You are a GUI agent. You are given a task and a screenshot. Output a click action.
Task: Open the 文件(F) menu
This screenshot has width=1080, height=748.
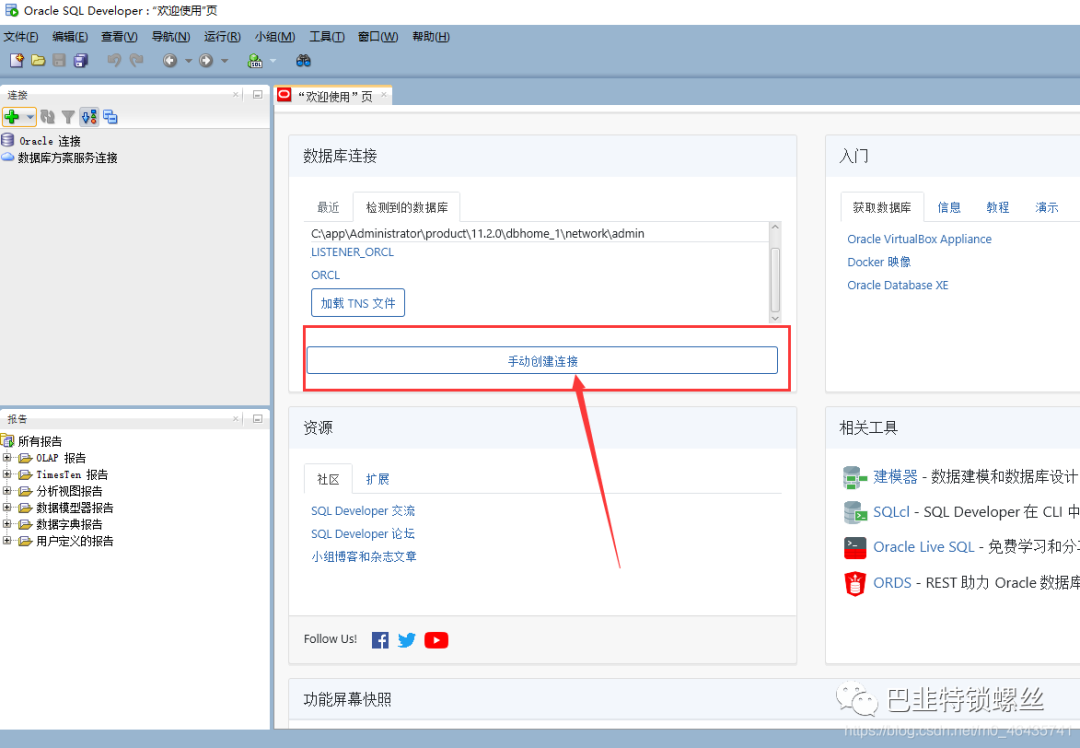pyautogui.click(x=21, y=37)
